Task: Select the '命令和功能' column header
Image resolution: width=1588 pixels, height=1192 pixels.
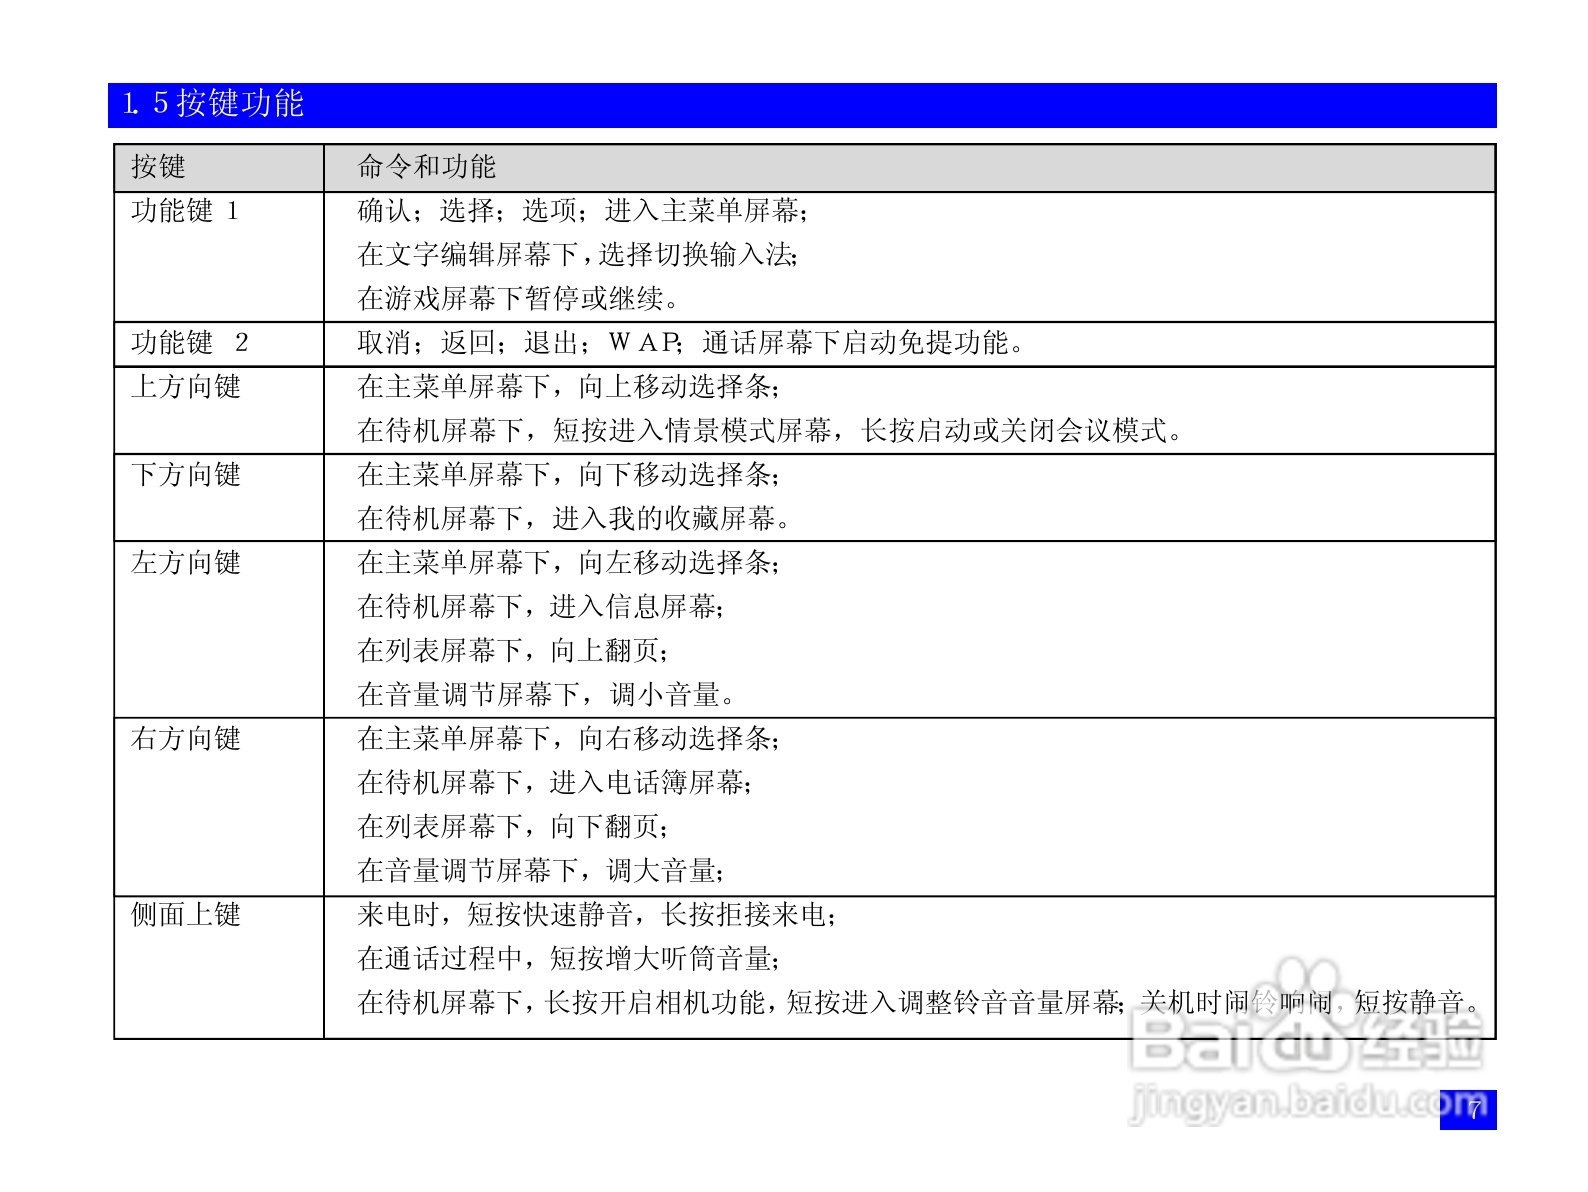Action: click(427, 167)
